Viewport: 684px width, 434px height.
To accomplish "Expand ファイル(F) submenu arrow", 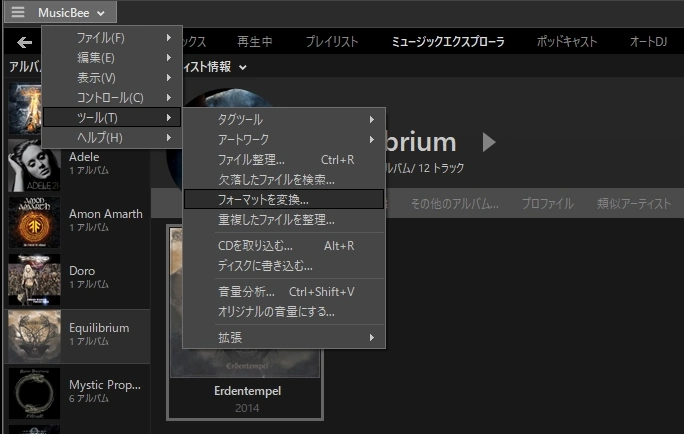I will click(169, 38).
